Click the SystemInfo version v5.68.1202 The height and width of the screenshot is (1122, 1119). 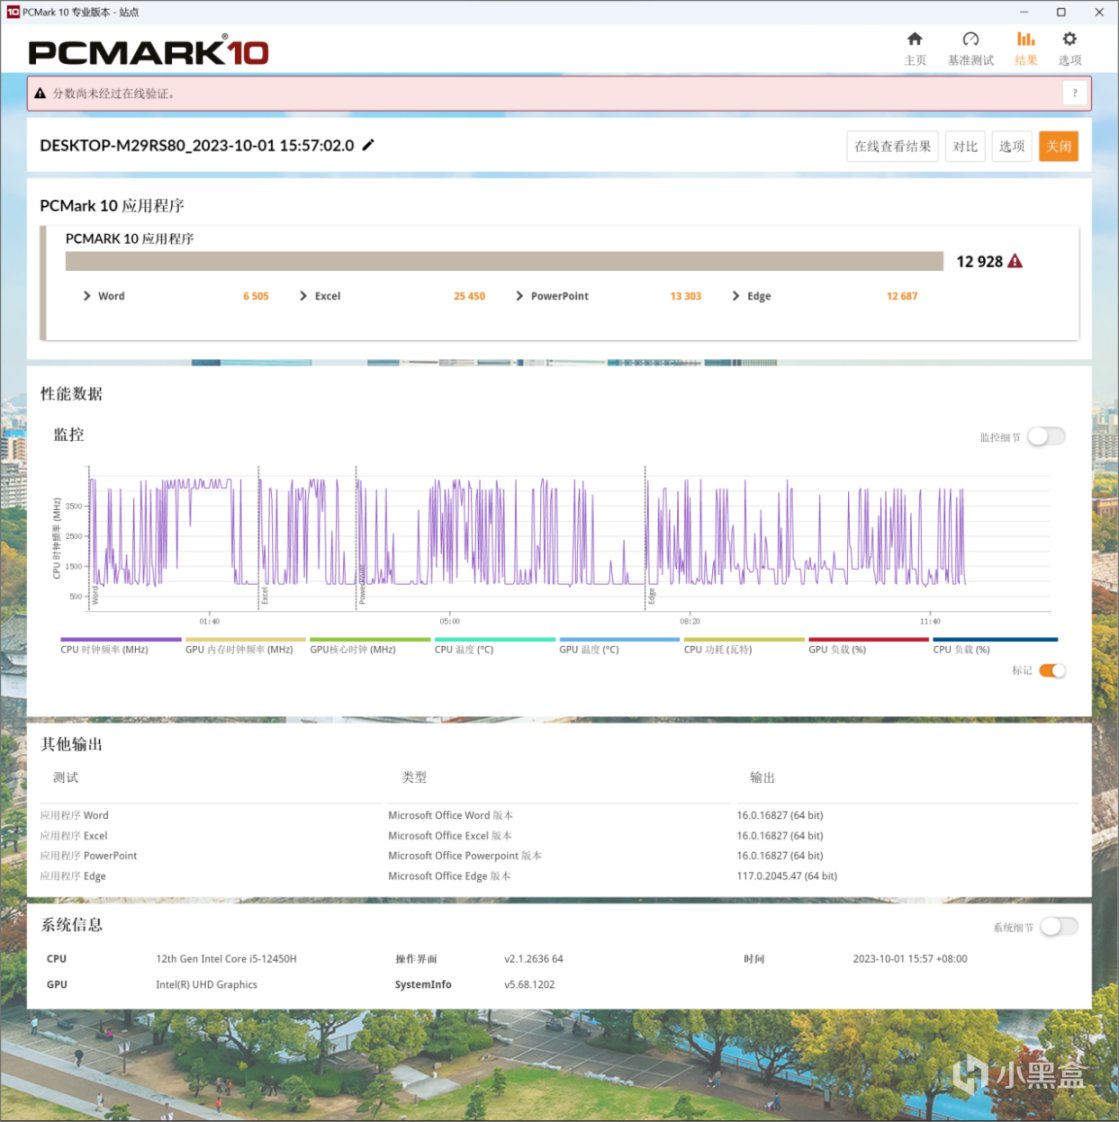[x=529, y=985]
